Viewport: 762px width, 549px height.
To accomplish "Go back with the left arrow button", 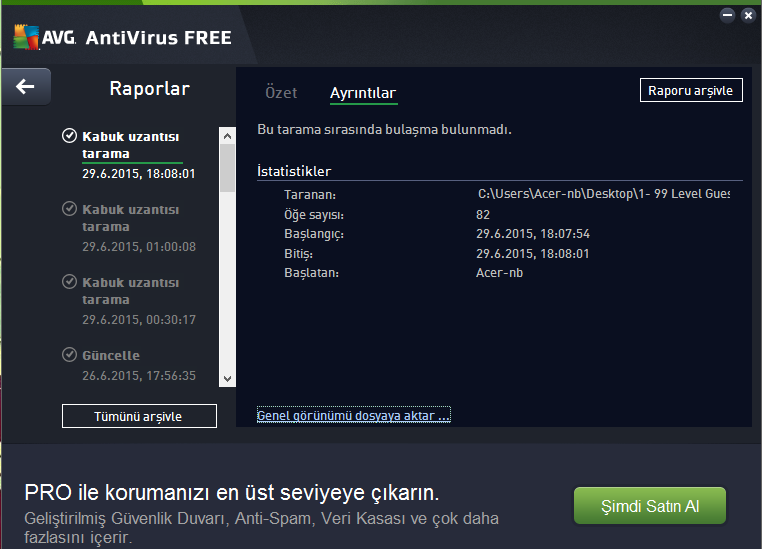I will [x=26, y=86].
